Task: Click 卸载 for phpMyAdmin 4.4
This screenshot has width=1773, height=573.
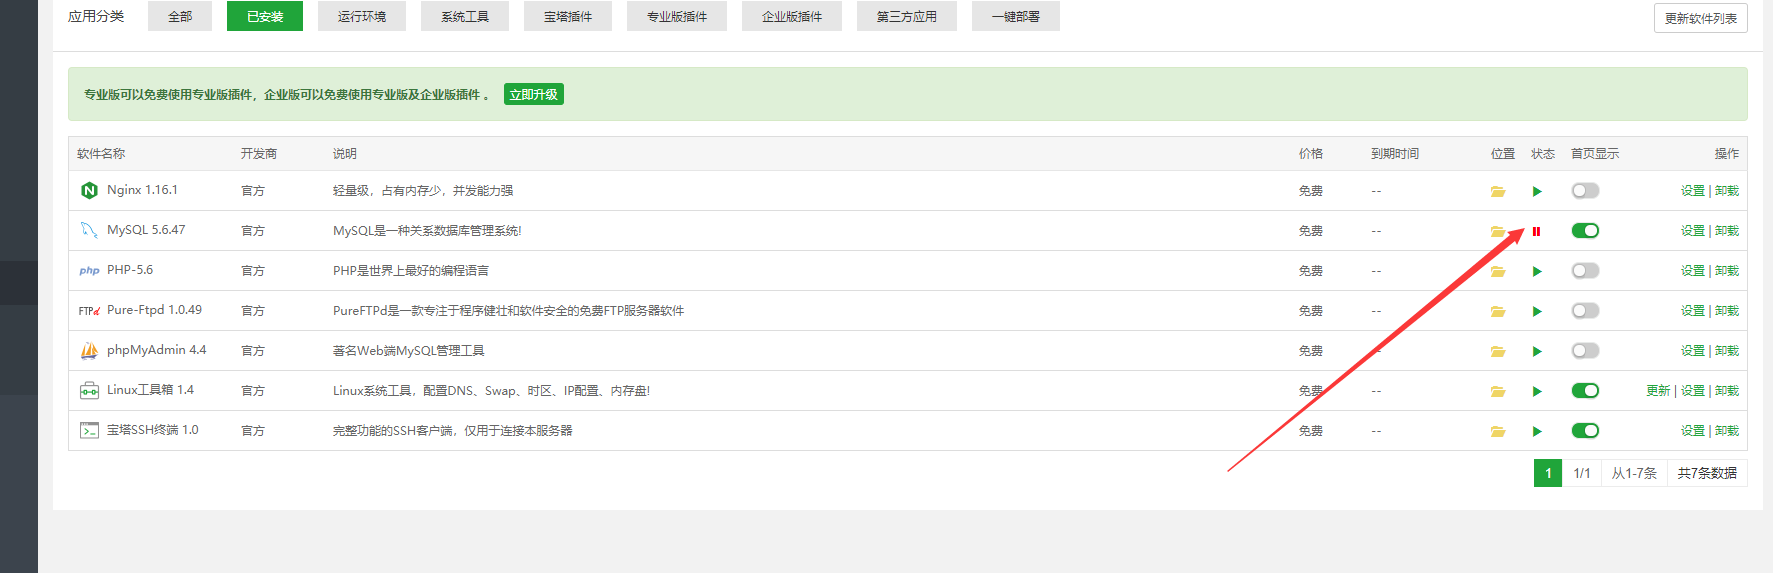Action: point(1727,351)
